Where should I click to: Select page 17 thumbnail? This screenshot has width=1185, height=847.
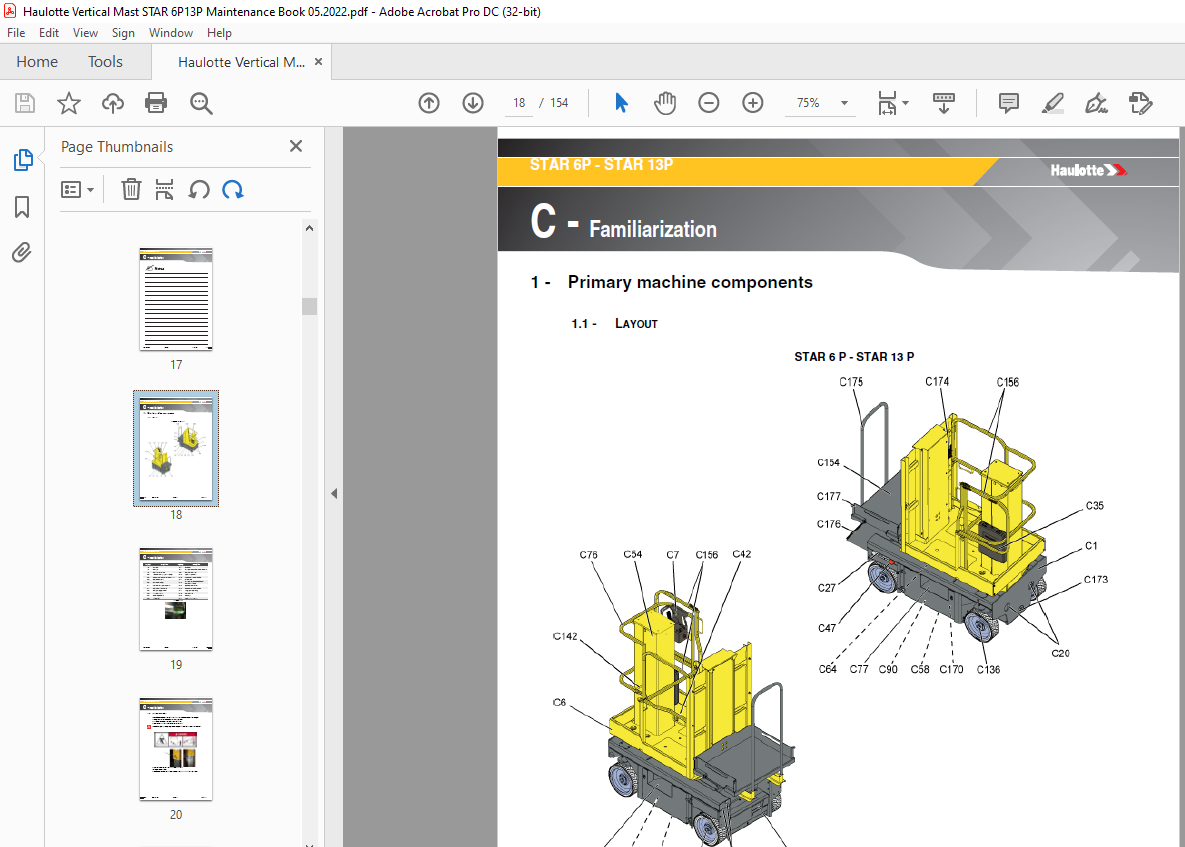pos(176,299)
